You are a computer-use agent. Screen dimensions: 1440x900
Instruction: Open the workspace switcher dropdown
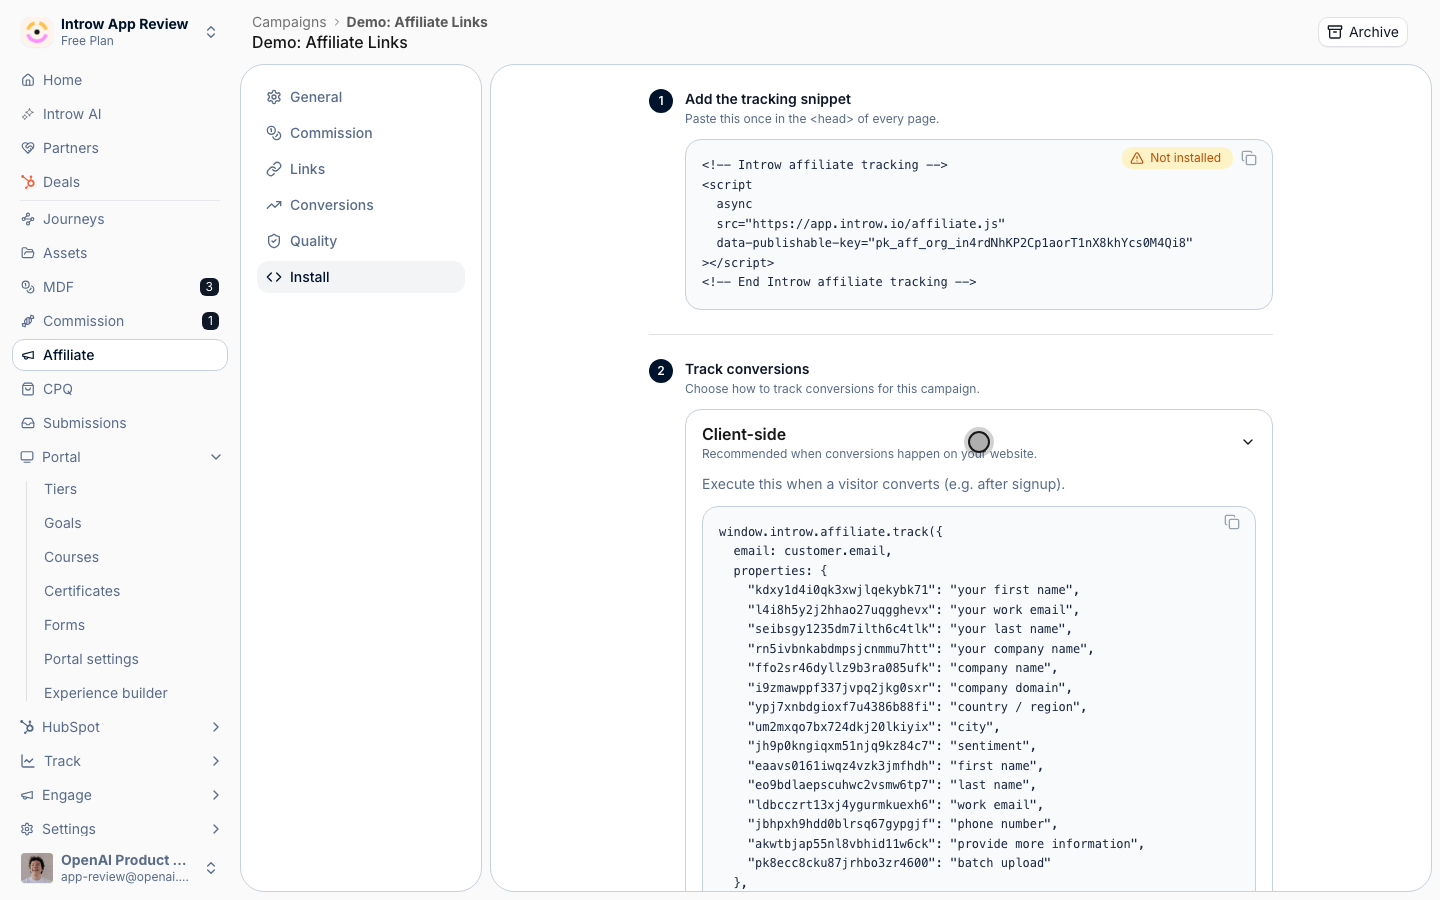(x=211, y=32)
